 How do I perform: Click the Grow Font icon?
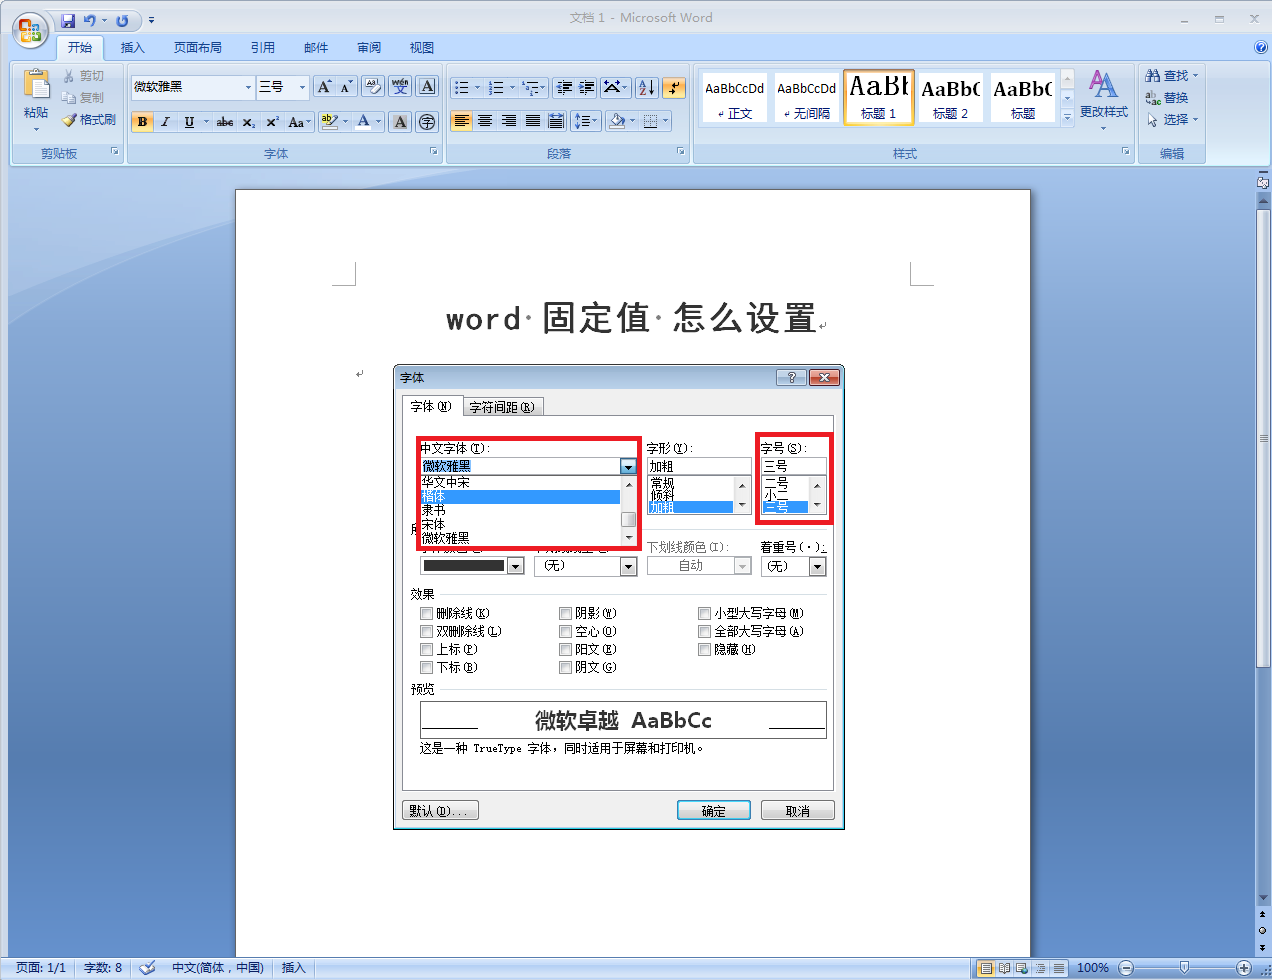(x=324, y=87)
